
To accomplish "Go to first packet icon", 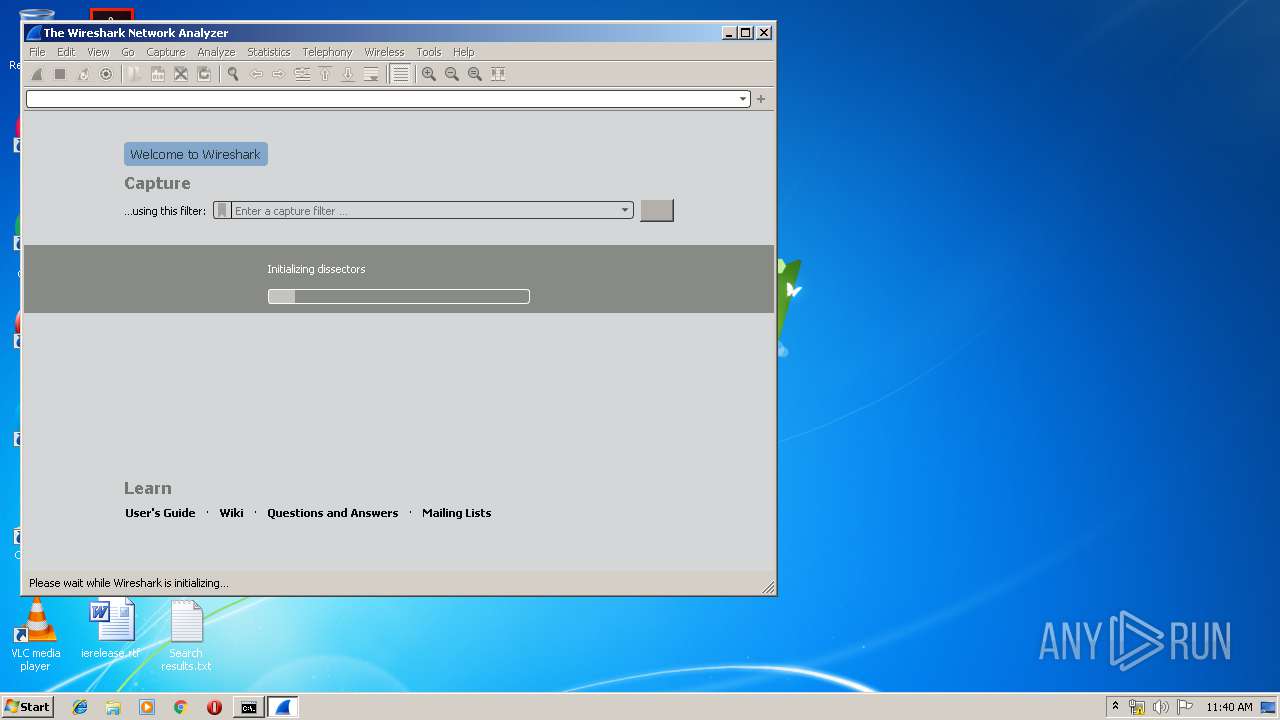I will (x=325, y=74).
